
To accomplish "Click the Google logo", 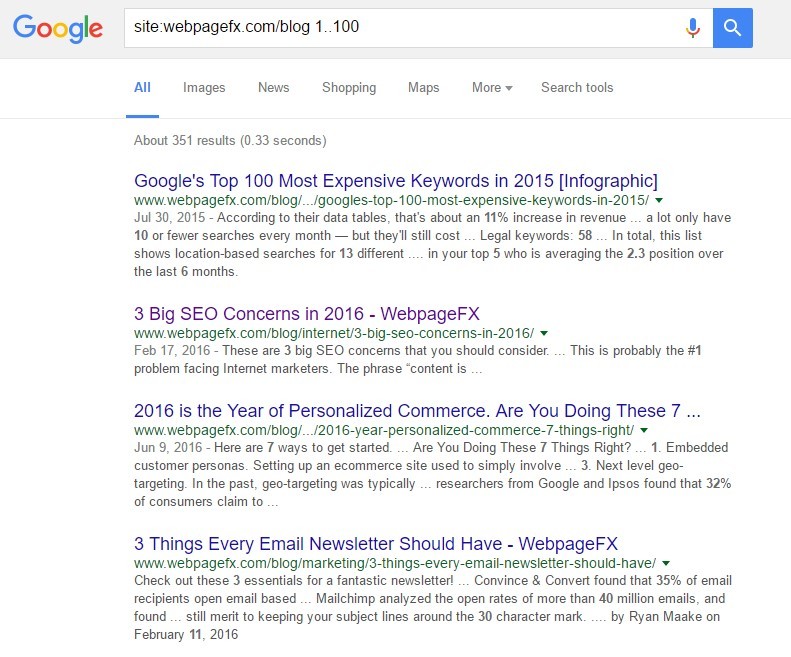I will (x=58, y=28).
